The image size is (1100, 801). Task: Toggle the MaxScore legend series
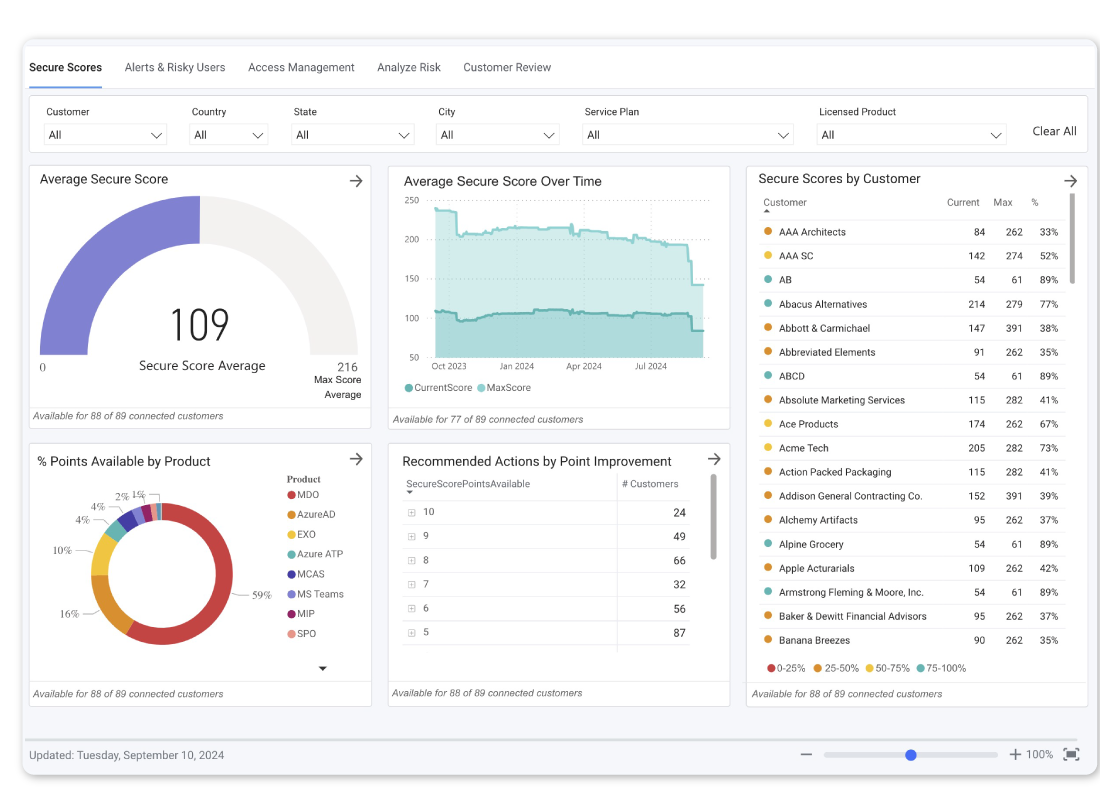pos(504,388)
